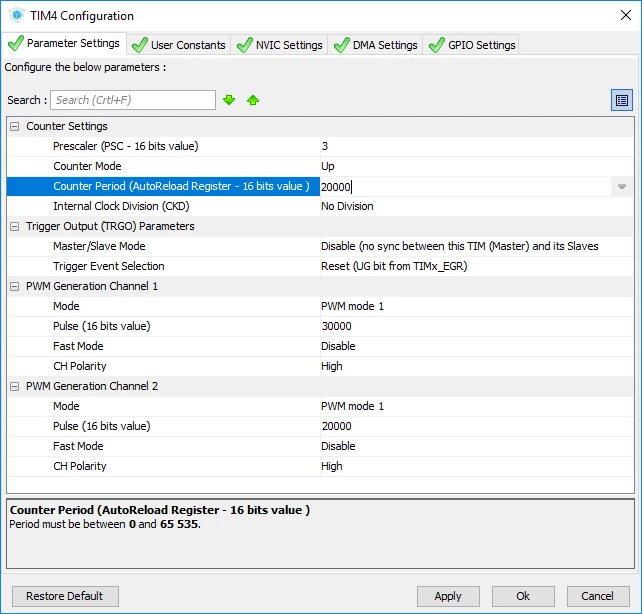Screen dimensions: 642x614
Task: Close the TIM4 Configuration dialog
Action: tap(626, 16)
